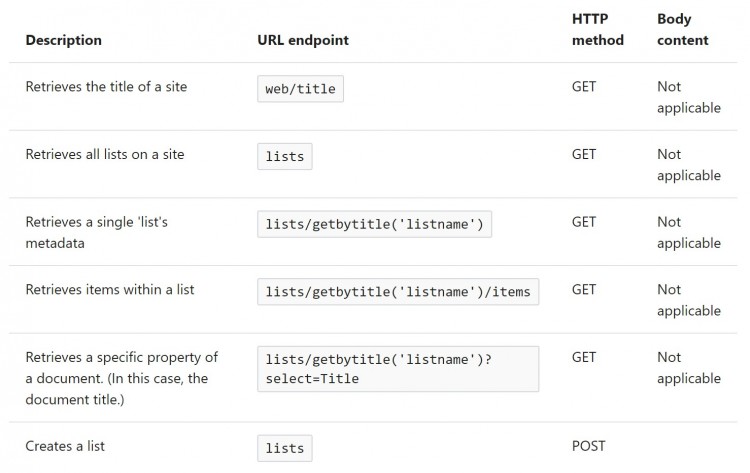Click the POST method cell
The height and width of the screenshot is (473, 750).
click(x=588, y=446)
